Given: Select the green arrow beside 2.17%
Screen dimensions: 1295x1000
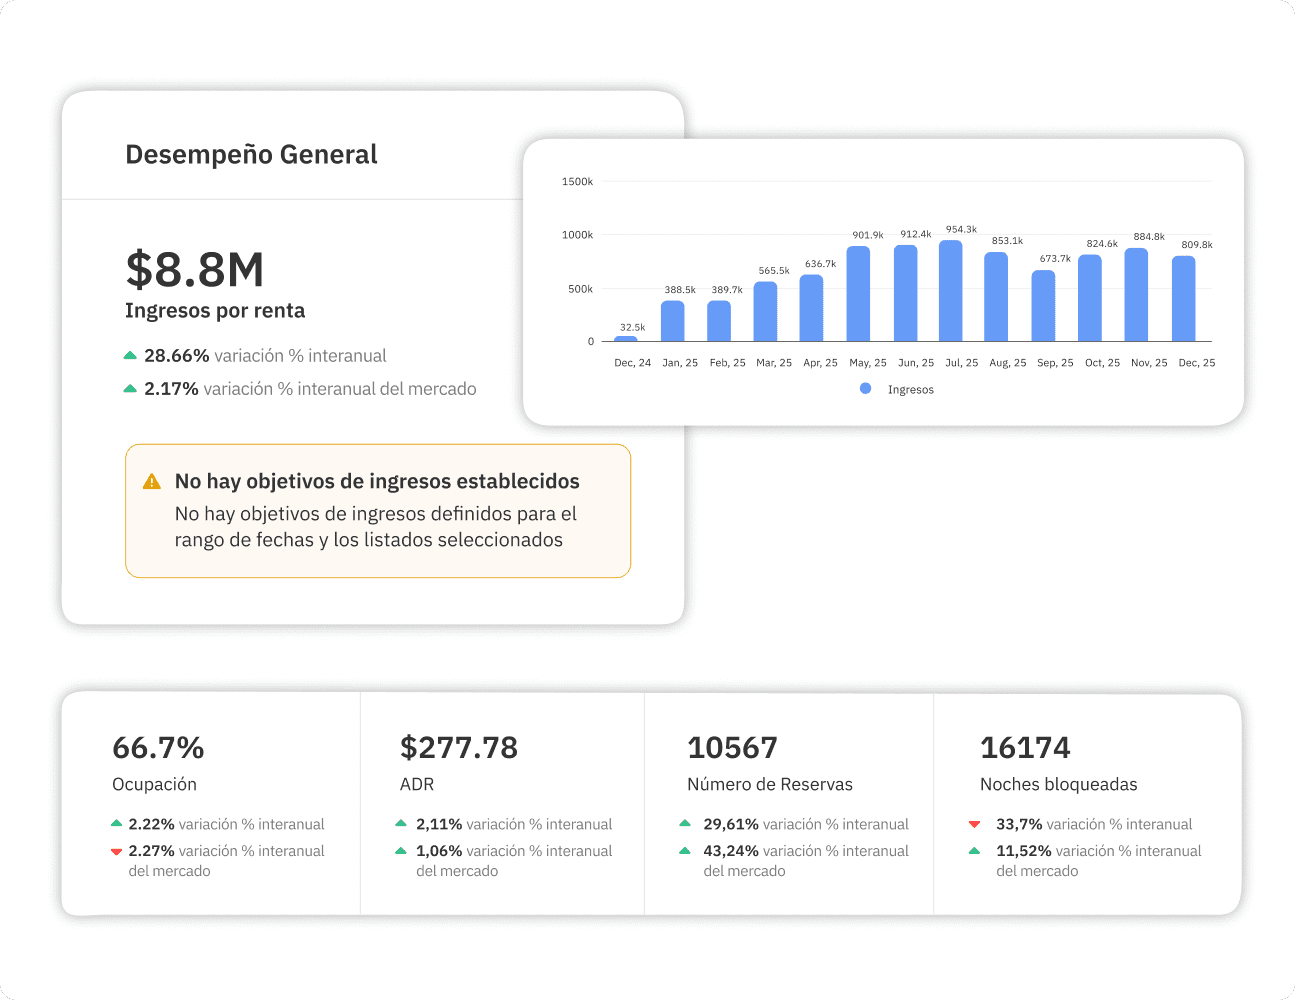Looking at the screenshot, I should tap(130, 388).
